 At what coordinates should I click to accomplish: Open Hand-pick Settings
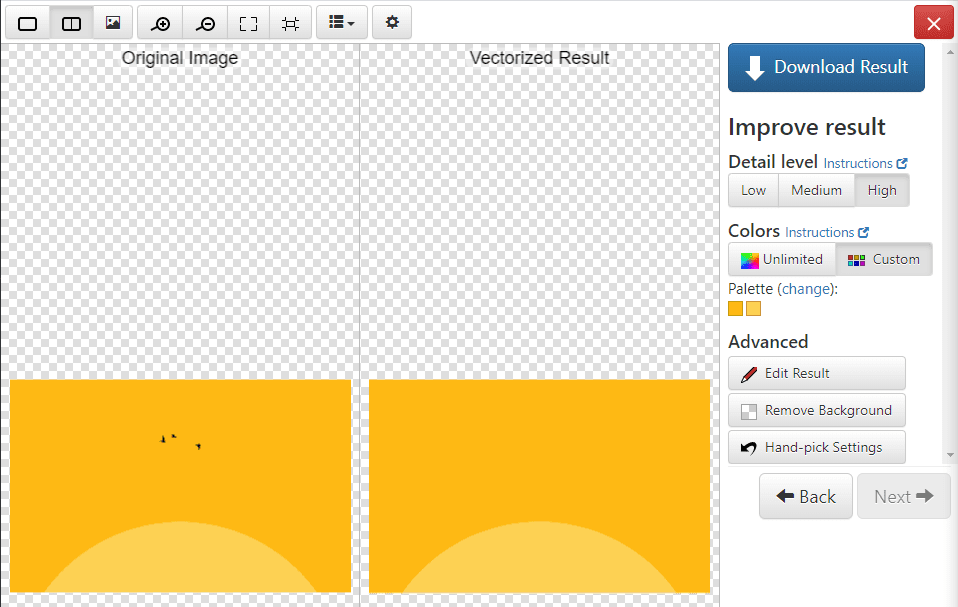tap(816, 447)
